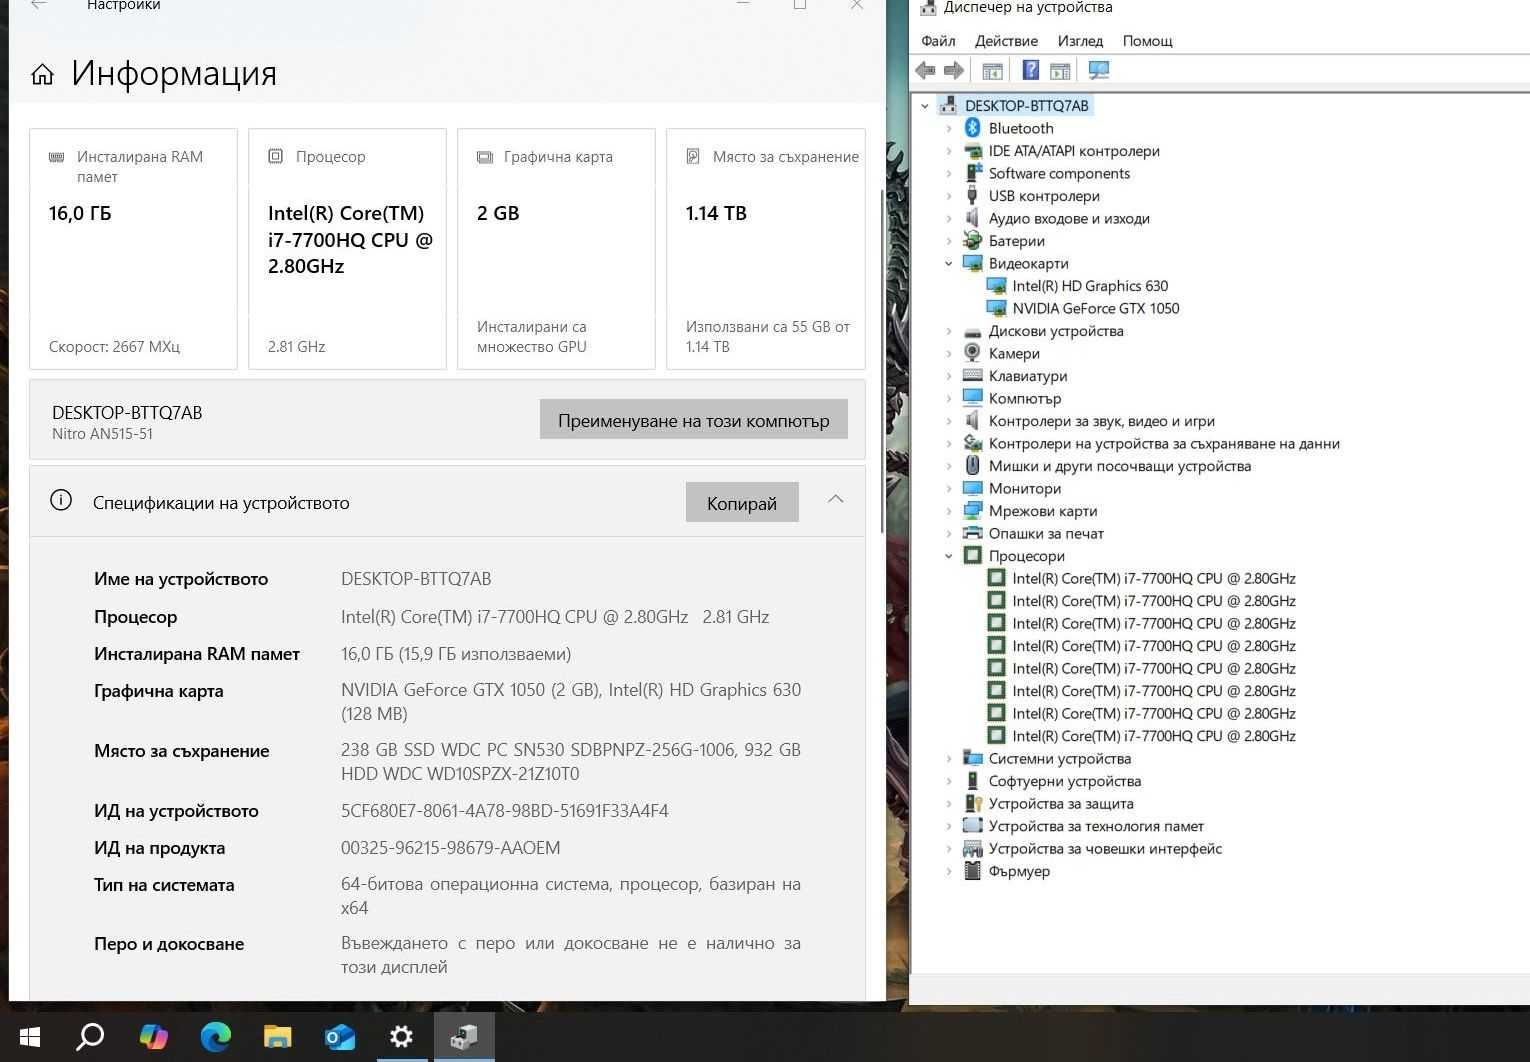Click the Bluetooth icon in the device tree
Viewport: 1530px width, 1062px height.
(972, 128)
